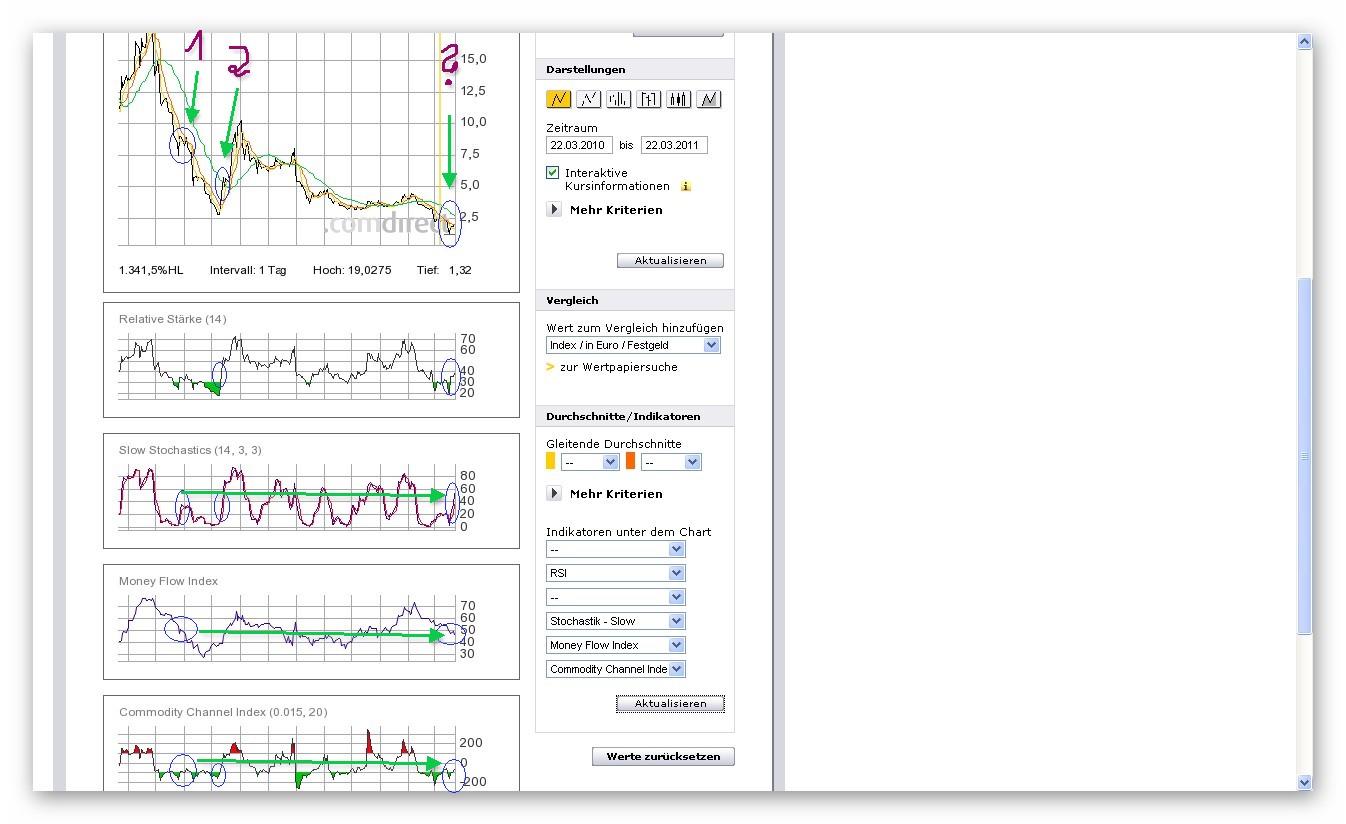The width and height of the screenshot is (1346, 824).
Task: Click the Money Flow Index chart title
Action: [168, 581]
